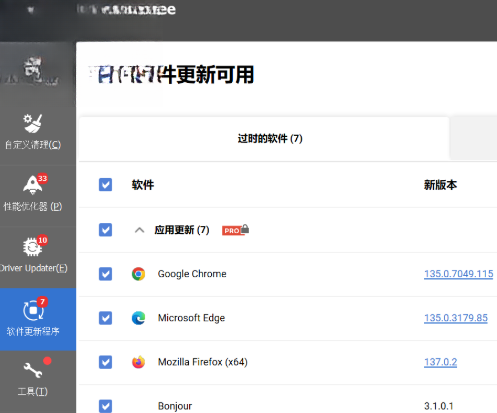Open Chrome version link 135.0.7049.115
497x413 pixels.
(458, 274)
